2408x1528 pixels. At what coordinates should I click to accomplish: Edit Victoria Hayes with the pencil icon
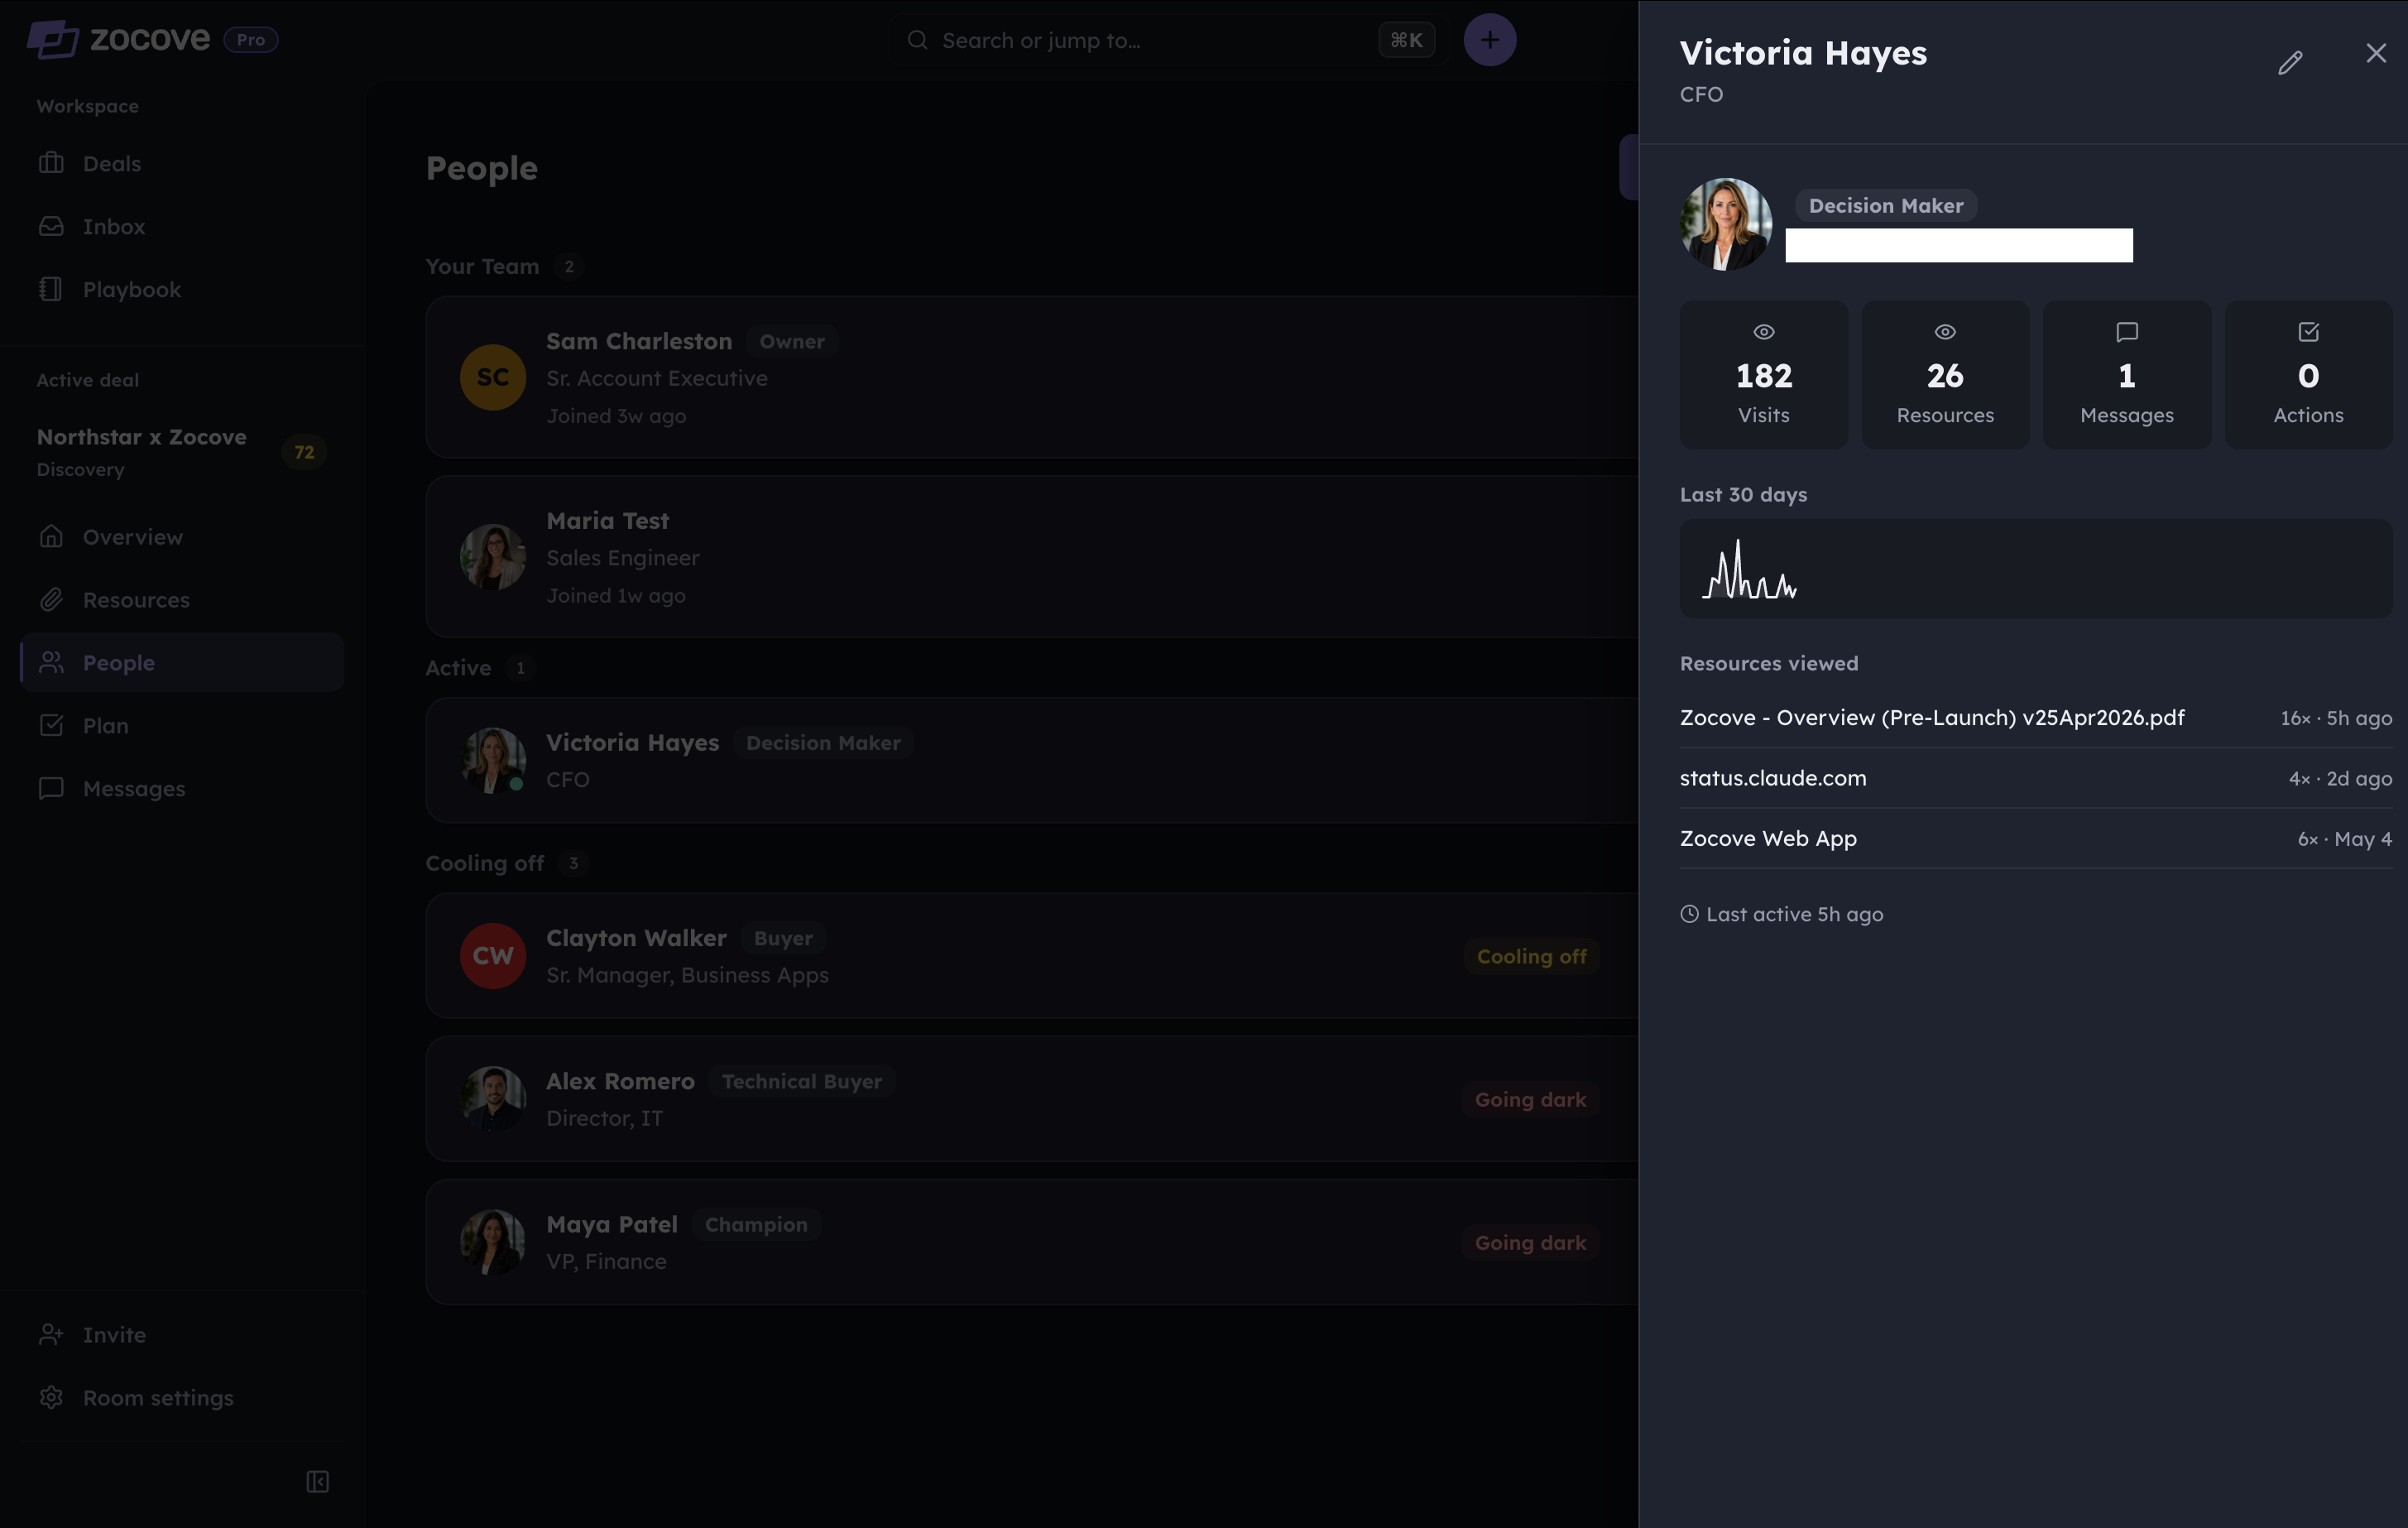click(x=2290, y=63)
